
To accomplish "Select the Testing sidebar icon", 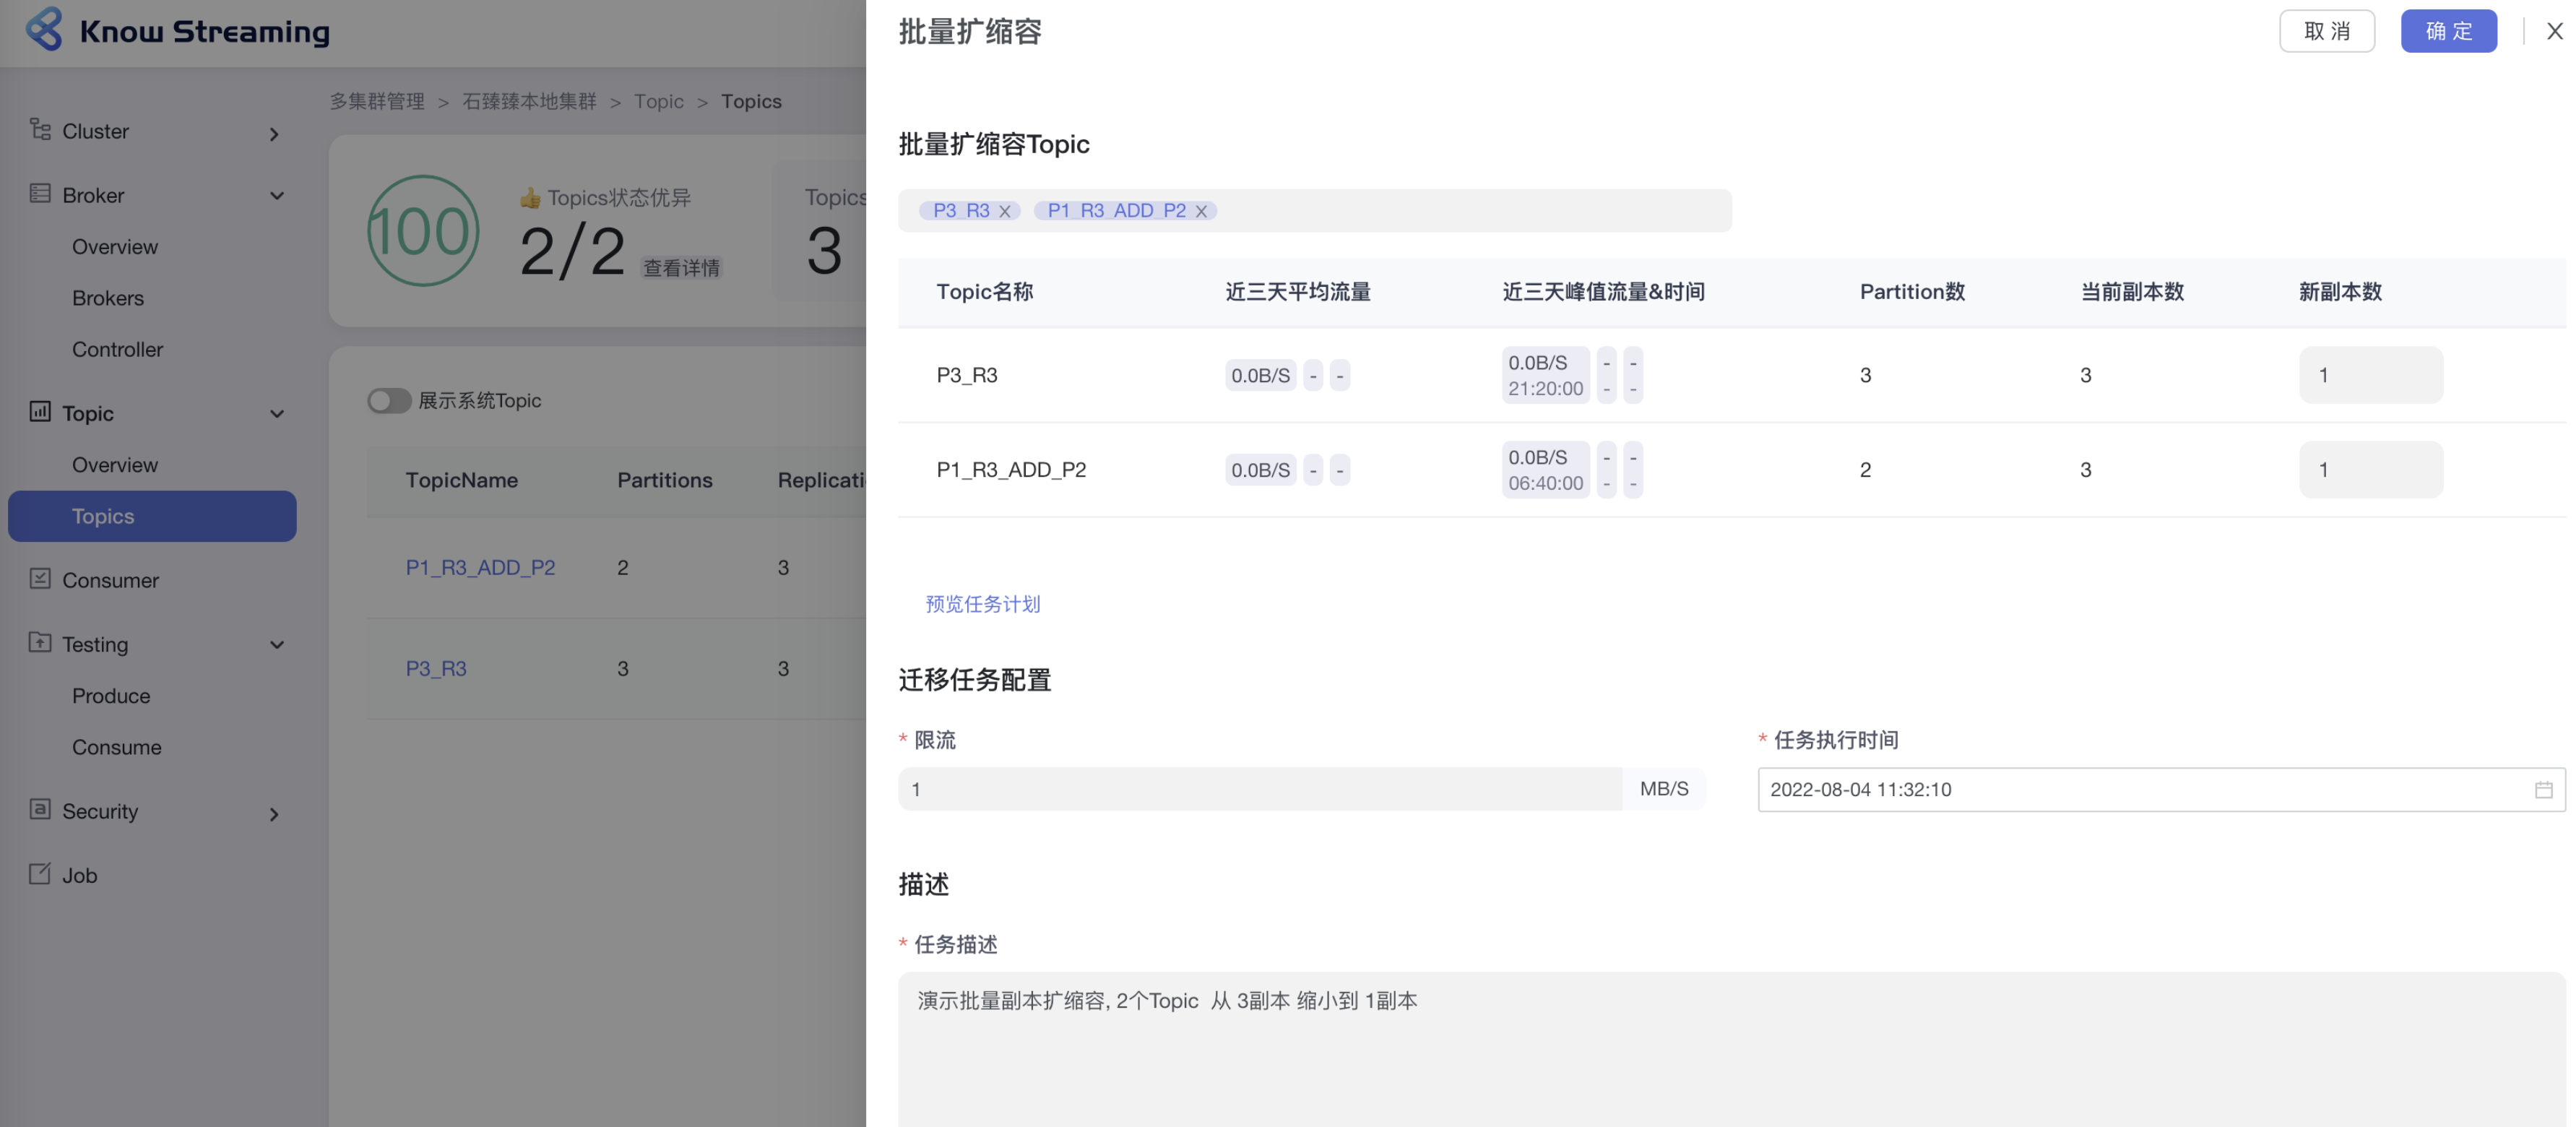I will (x=40, y=644).
